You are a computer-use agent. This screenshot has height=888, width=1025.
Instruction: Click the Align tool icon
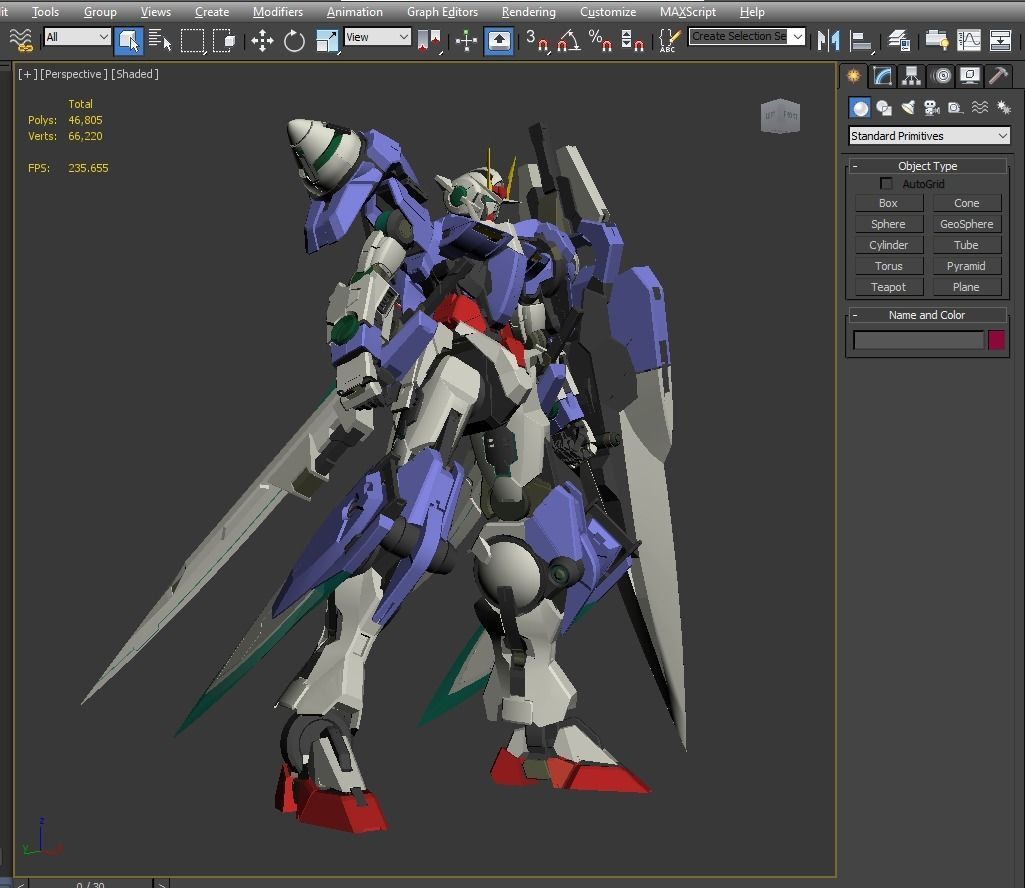pyautogui.click(x=860, y=41)
